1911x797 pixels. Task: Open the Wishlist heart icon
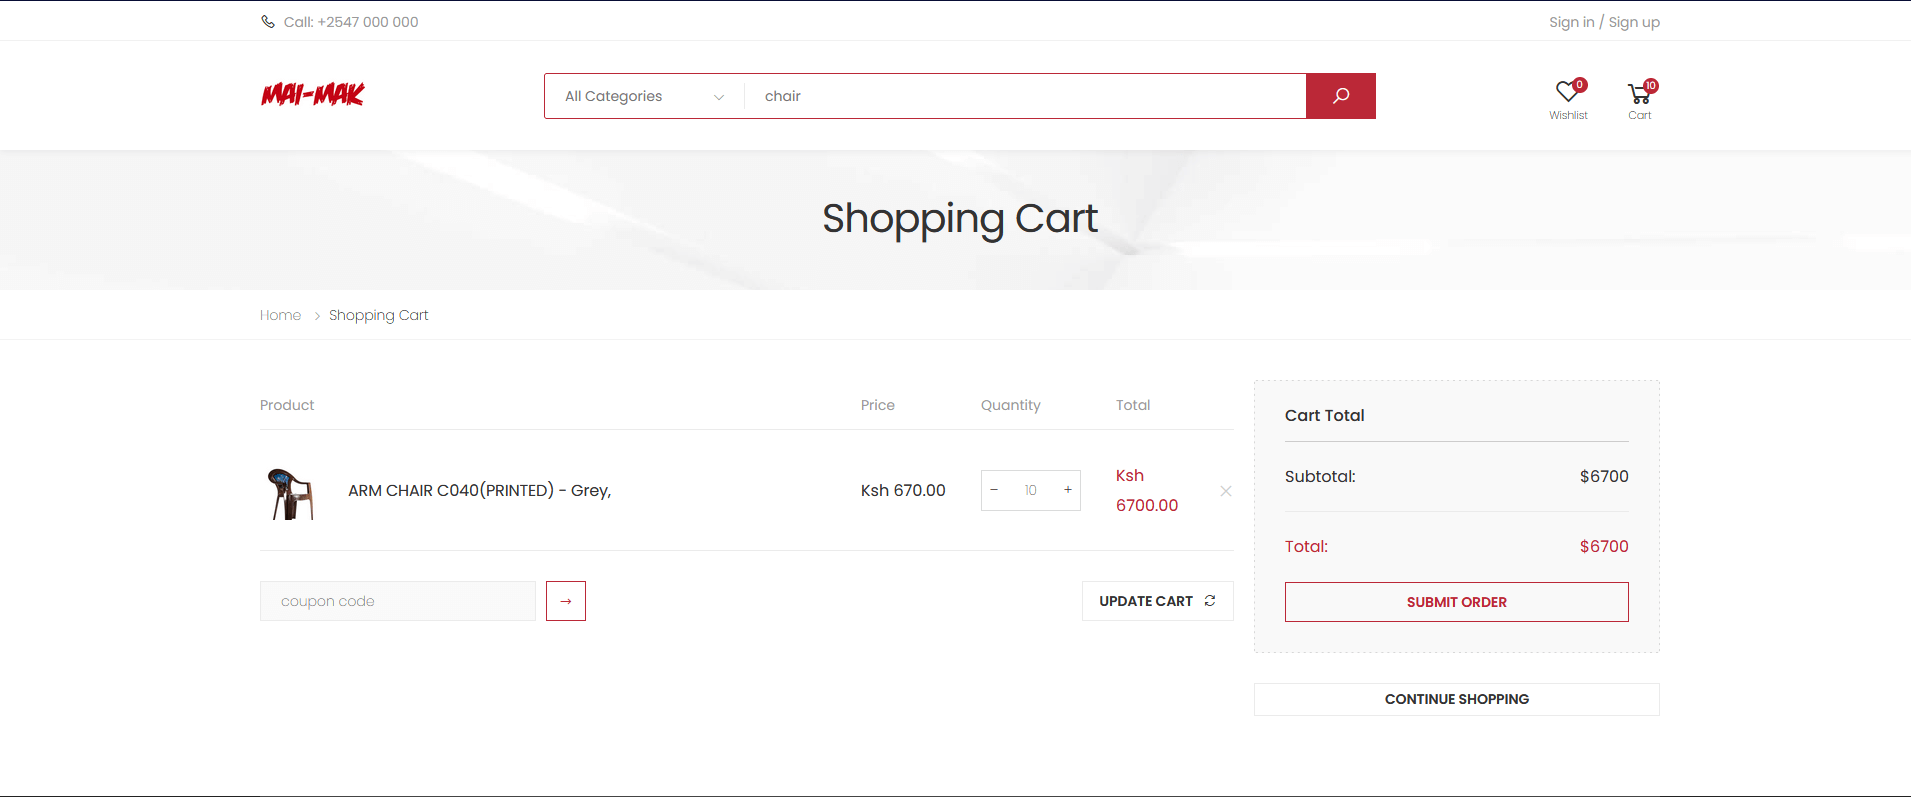(x=1567, y=93)
